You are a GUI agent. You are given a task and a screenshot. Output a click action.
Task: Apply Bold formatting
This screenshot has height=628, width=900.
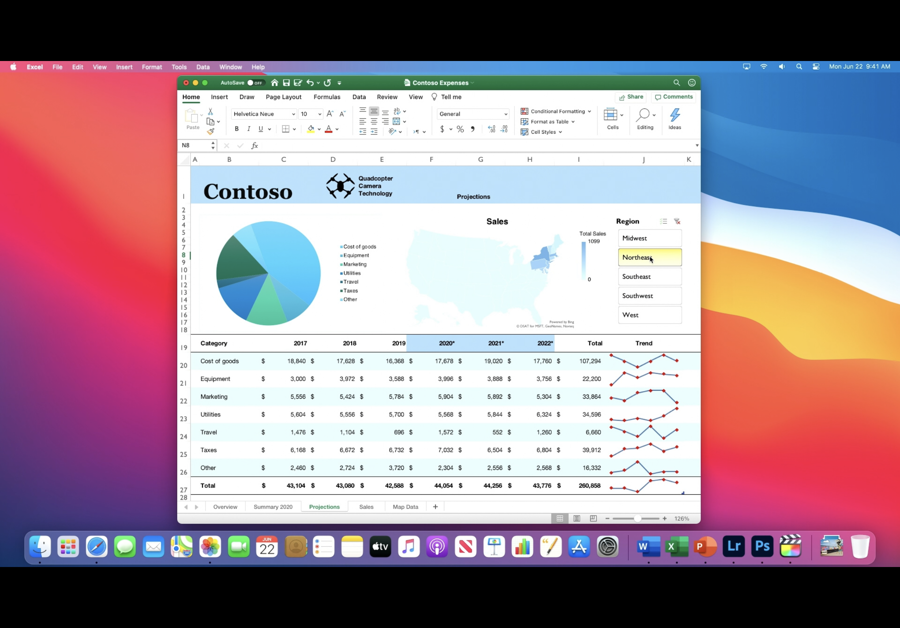(x=236, y=129)
